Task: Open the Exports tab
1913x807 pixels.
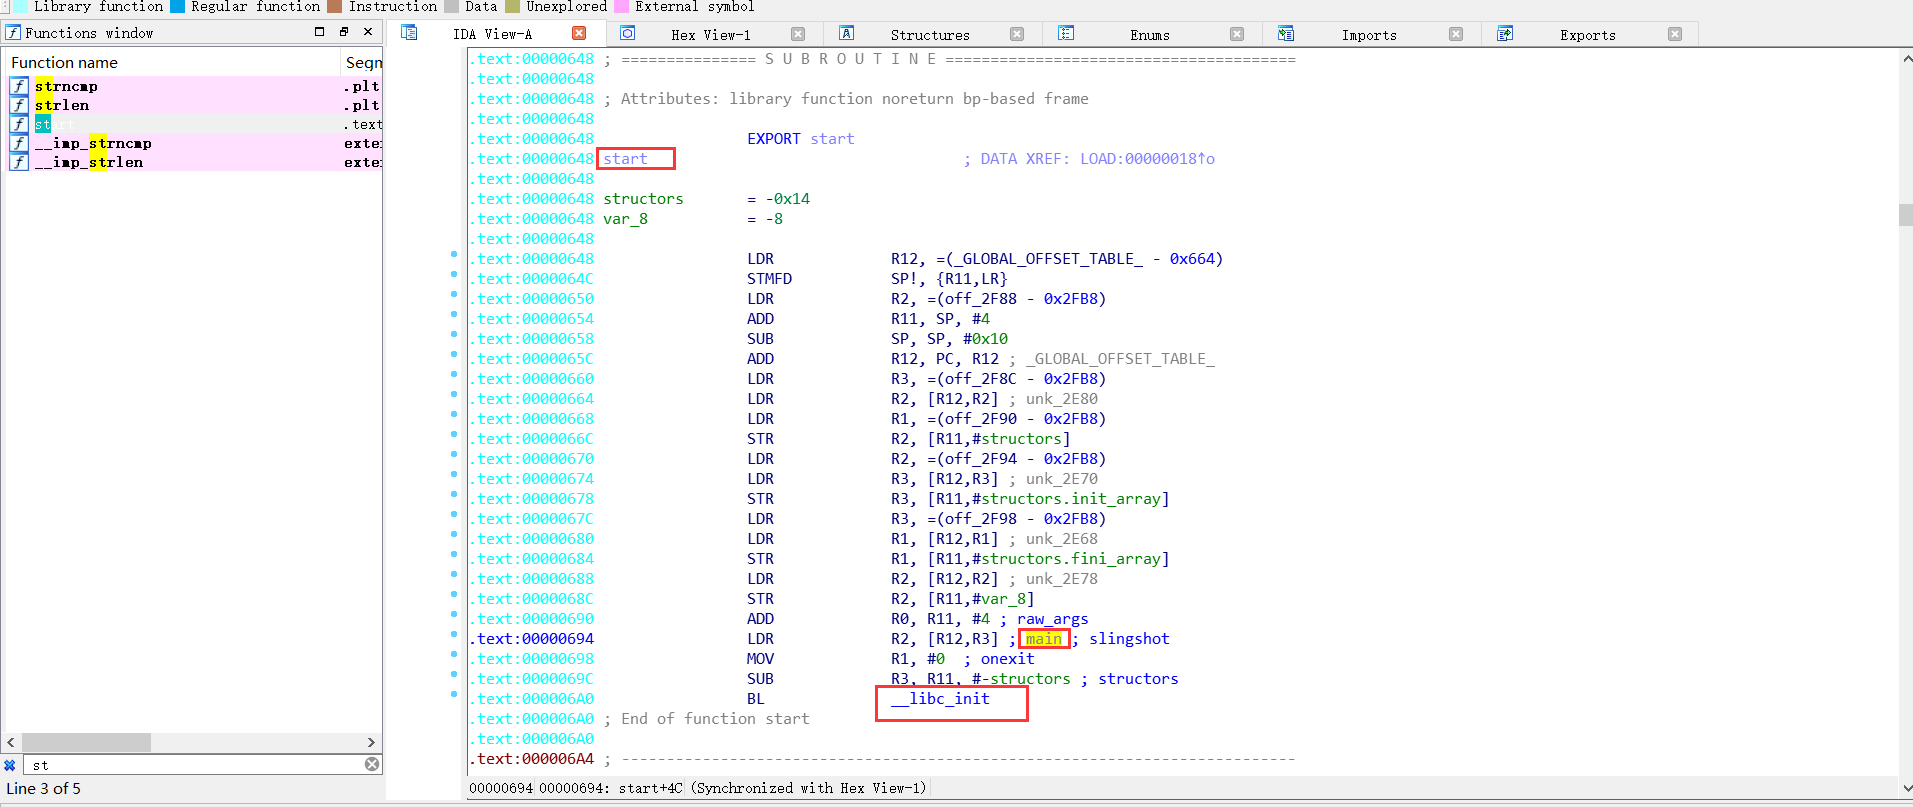Action: pos(1587,35)
